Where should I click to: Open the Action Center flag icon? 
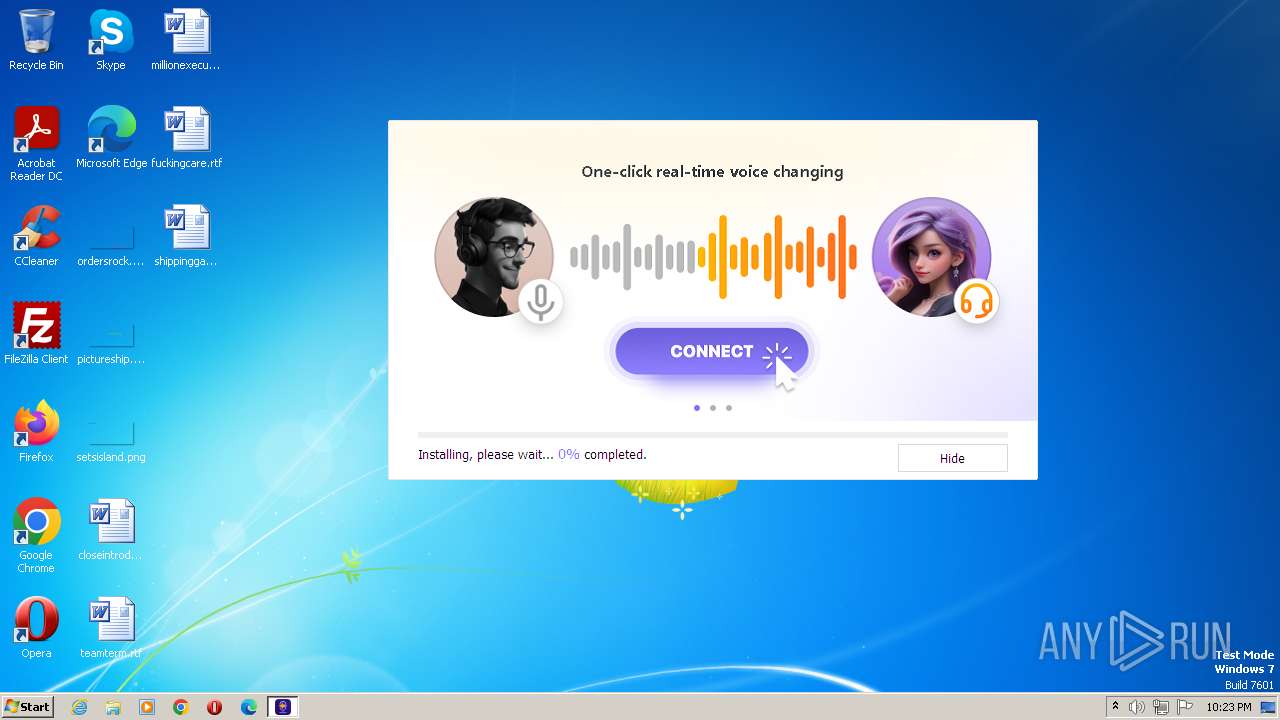[x=1185, y=707]
